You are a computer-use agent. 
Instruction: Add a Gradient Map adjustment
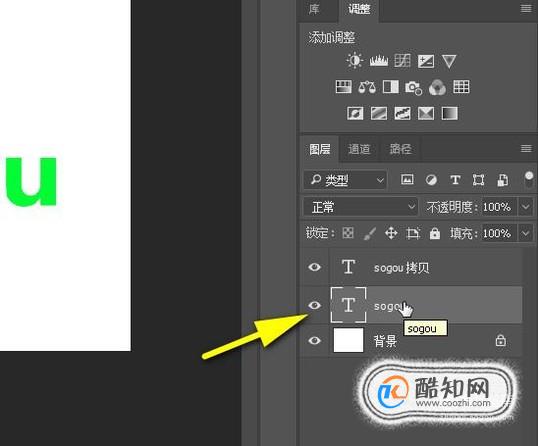coord(449,113)
